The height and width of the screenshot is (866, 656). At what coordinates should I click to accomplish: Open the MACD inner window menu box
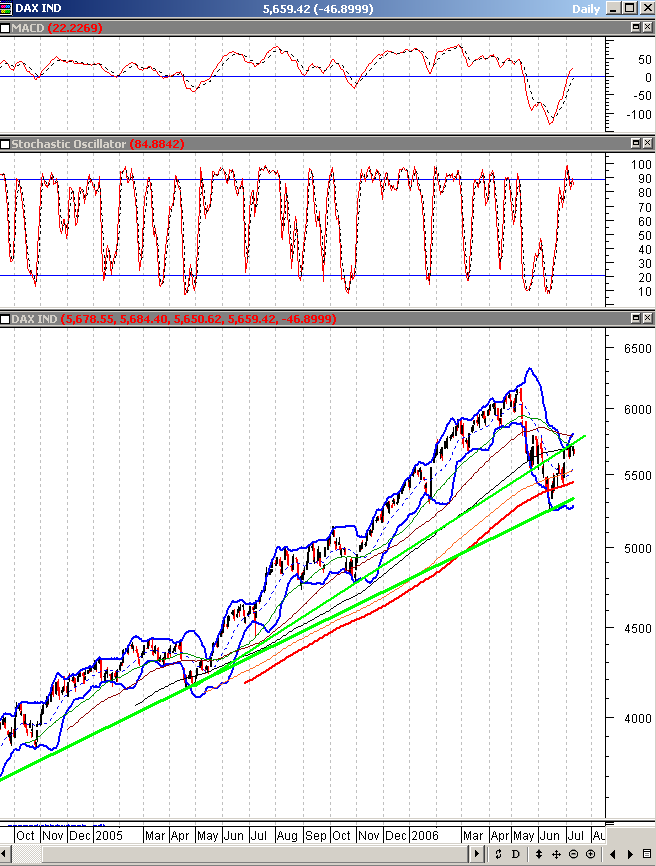[x=5, y=28]
